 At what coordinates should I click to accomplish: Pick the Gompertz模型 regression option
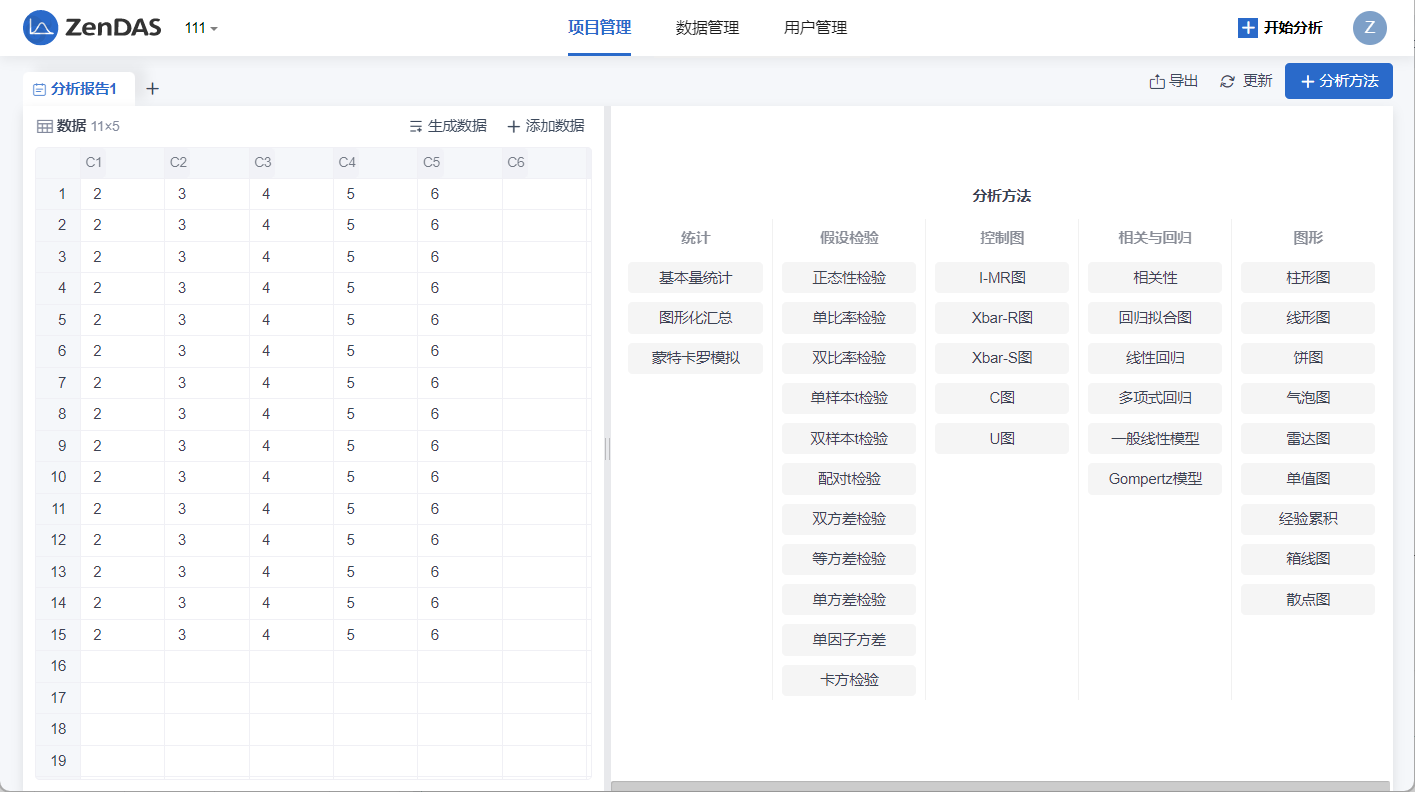tap(1155, 479)
